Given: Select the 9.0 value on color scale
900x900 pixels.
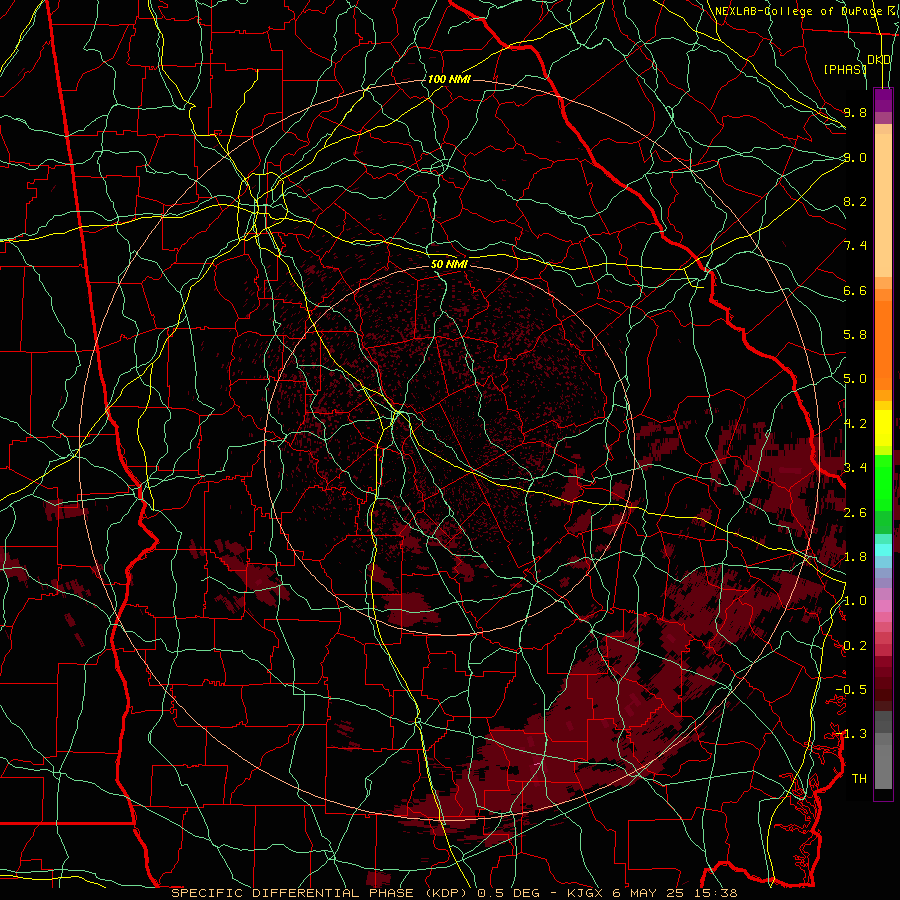Looking at the screenshot, I should pyautogui.click(x=855, y=157).
